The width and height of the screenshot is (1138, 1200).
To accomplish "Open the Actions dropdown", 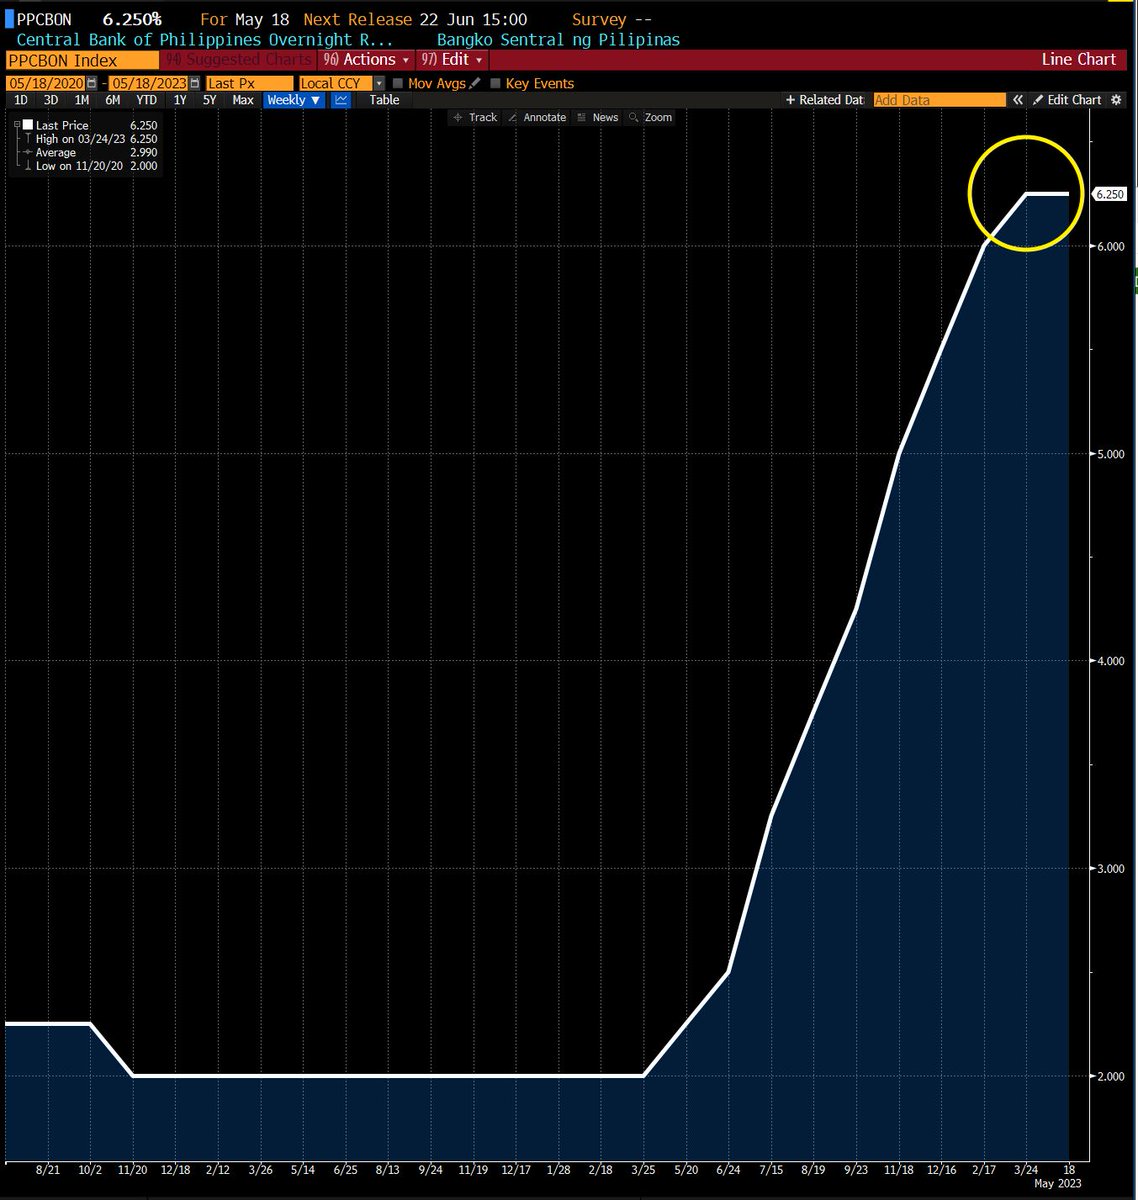I will coord(366,60).
